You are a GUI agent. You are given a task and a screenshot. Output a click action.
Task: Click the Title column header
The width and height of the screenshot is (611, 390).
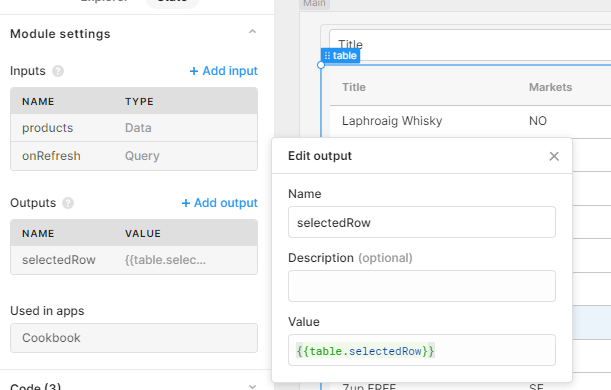click(354, 87)
